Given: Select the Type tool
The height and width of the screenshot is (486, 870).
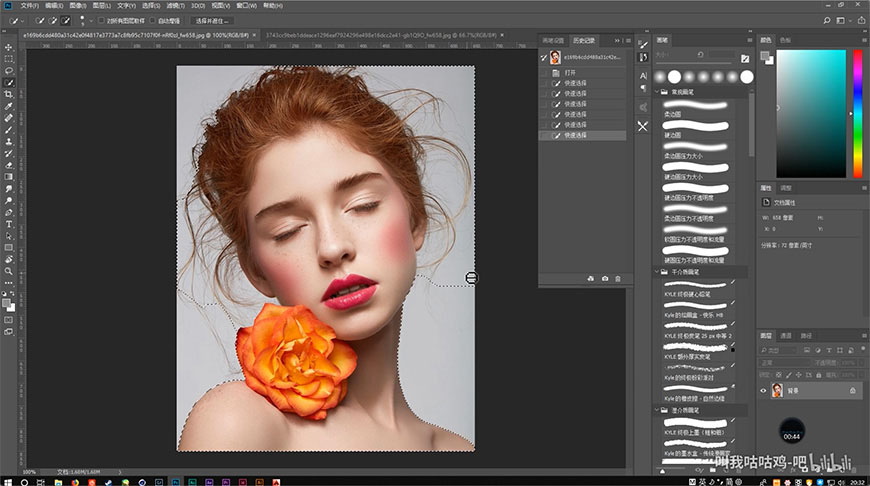Looking at the screenshot, I should [x=8, y=223].
